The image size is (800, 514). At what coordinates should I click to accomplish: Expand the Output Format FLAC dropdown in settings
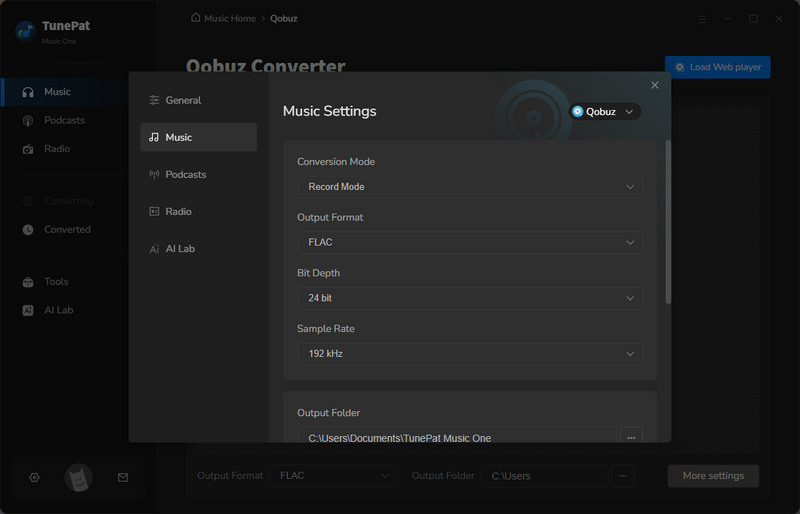tap(469, 242)
